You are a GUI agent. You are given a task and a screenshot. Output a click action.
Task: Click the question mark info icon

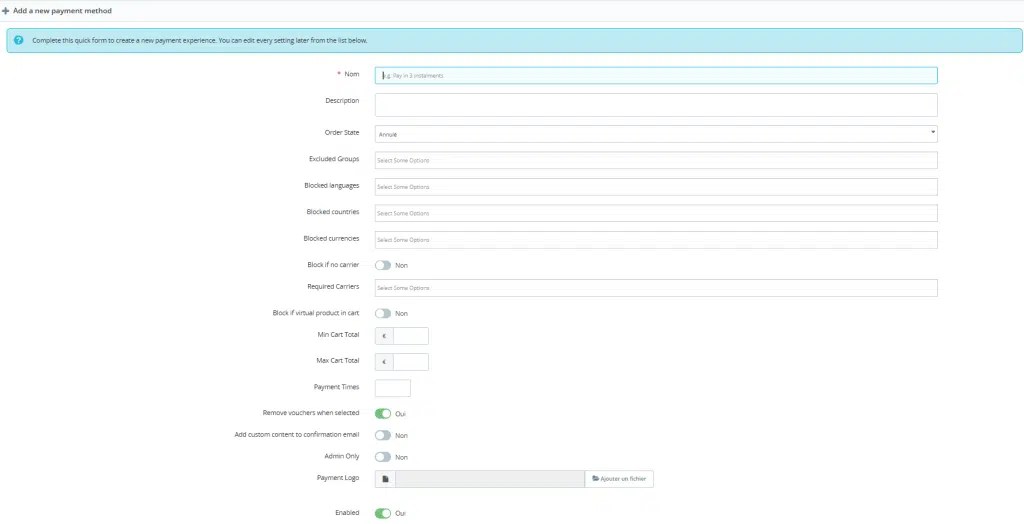[x=18, y=41]
